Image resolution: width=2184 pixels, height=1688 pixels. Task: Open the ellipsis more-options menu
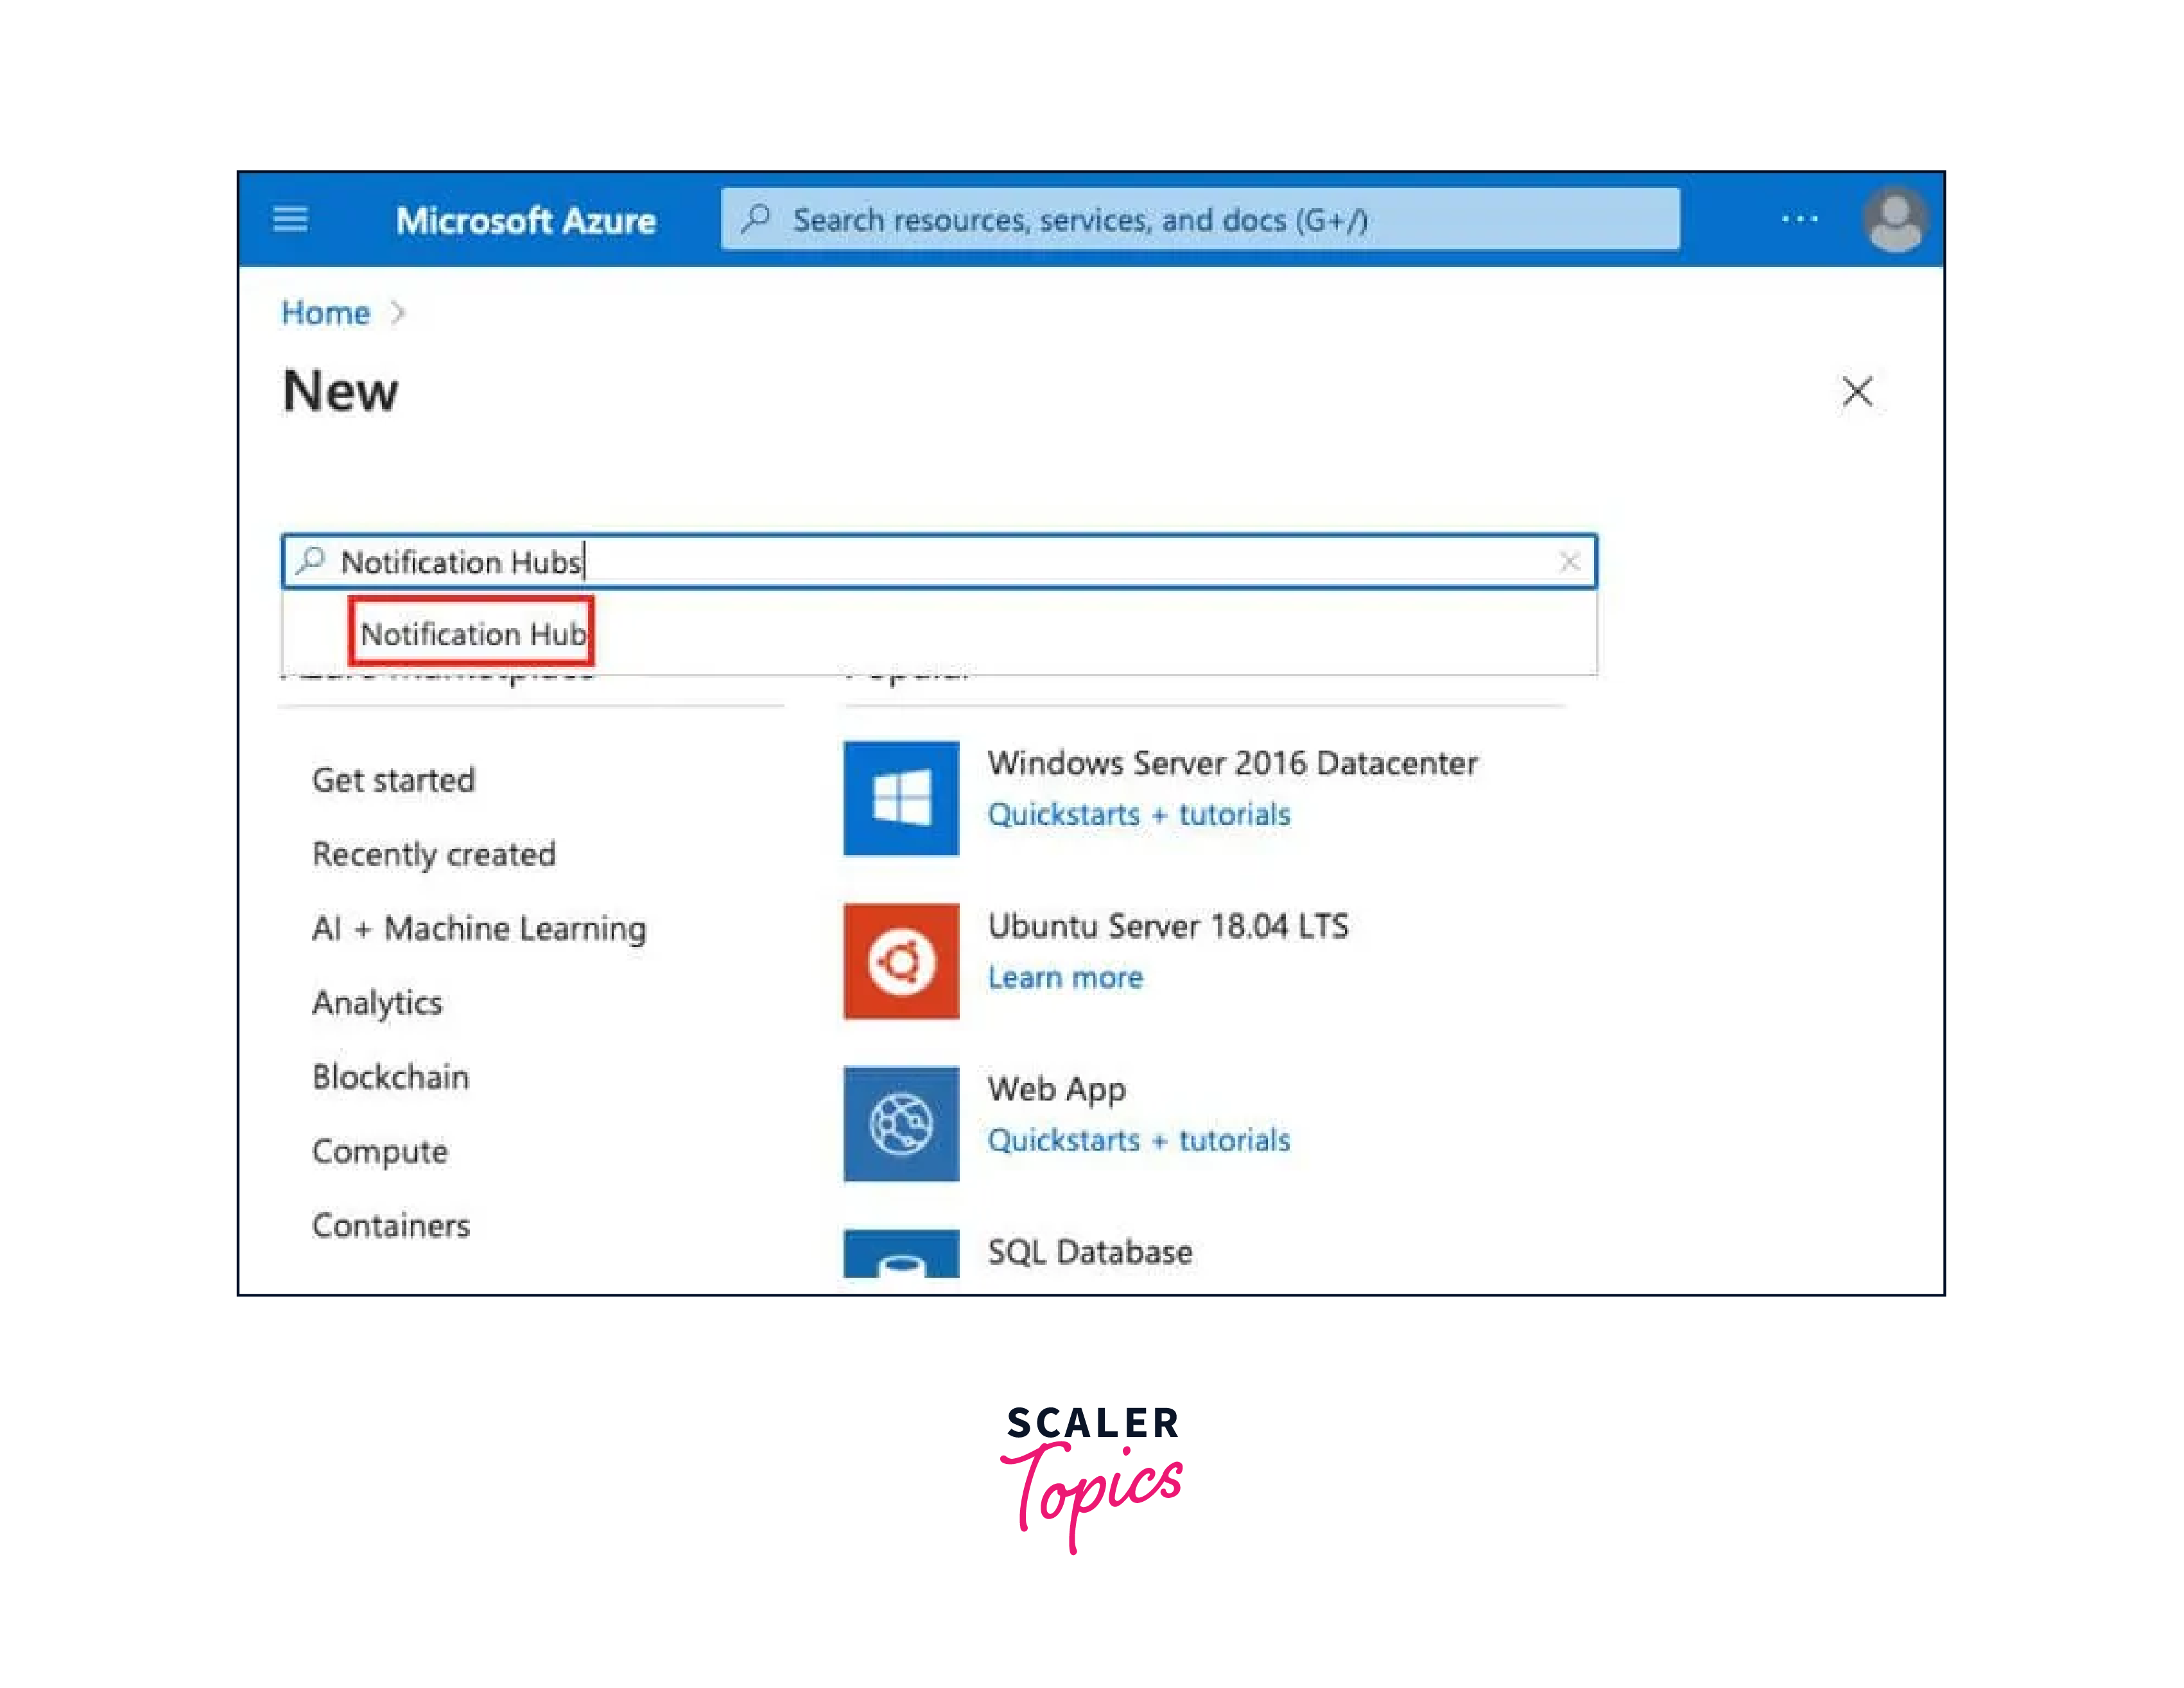(x=1800, y=219)
